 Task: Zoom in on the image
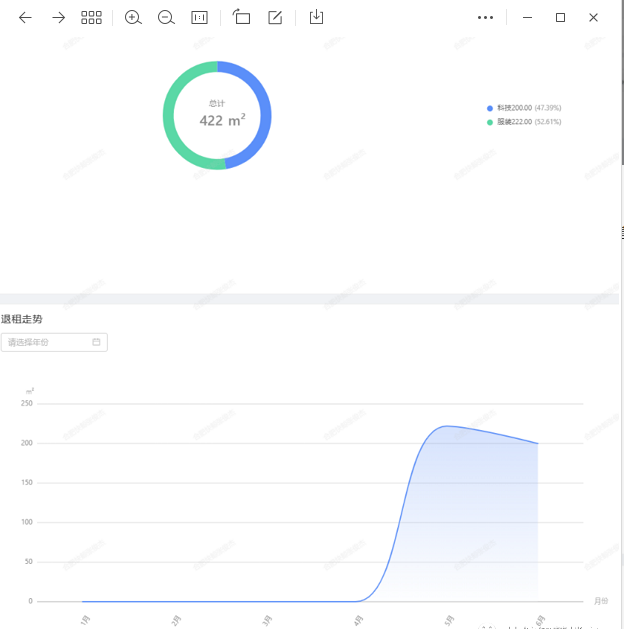pos(133,17)
